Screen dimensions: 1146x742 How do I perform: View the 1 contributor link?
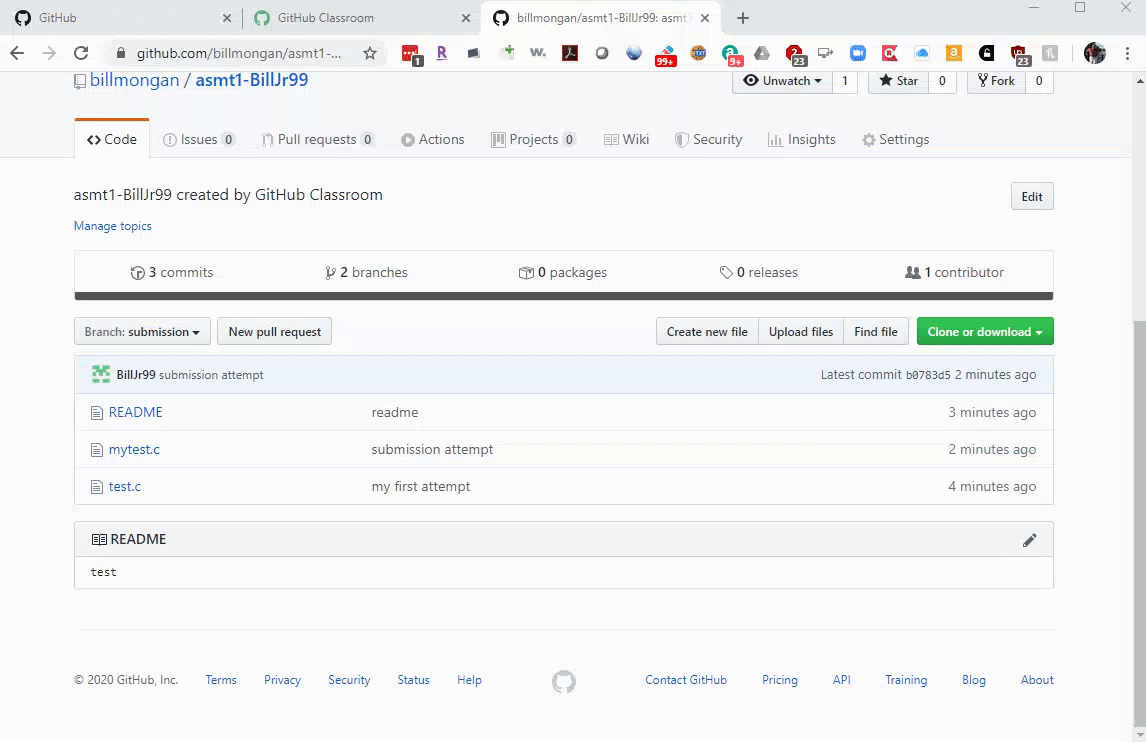(x=955, y=273)
